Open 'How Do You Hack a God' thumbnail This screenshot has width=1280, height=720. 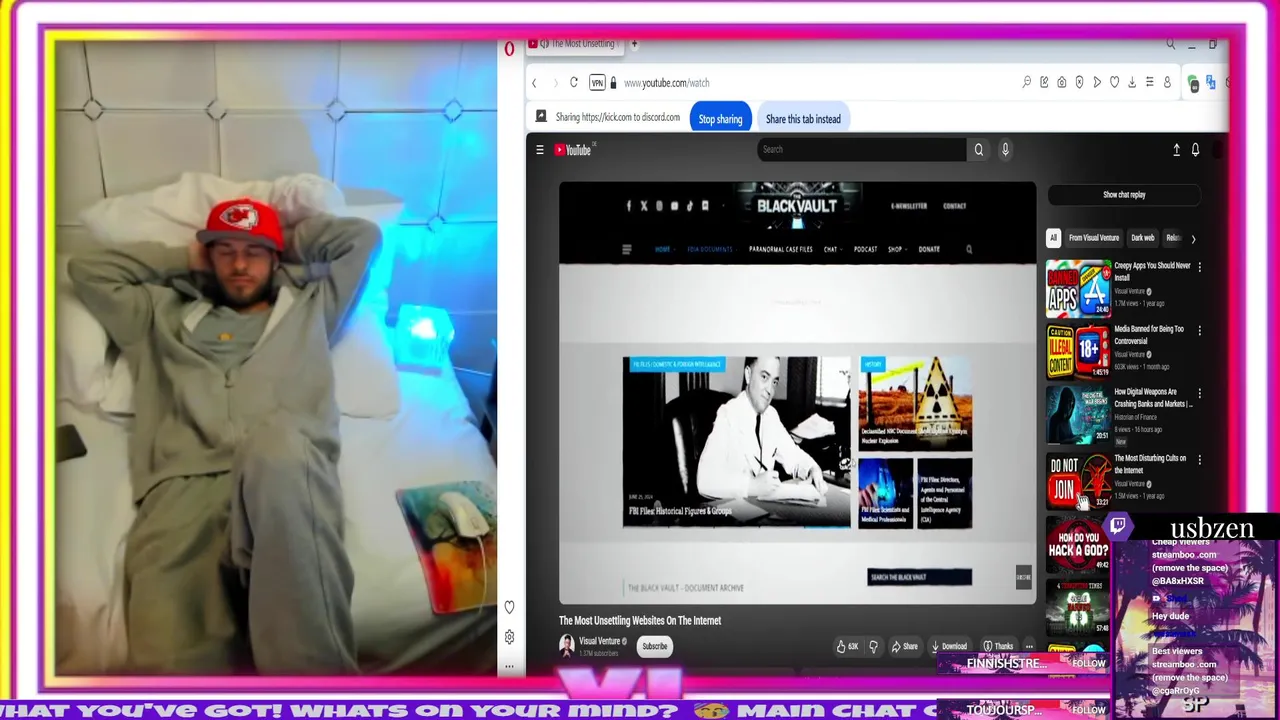pyautogui.click(x=1078, y=544)
